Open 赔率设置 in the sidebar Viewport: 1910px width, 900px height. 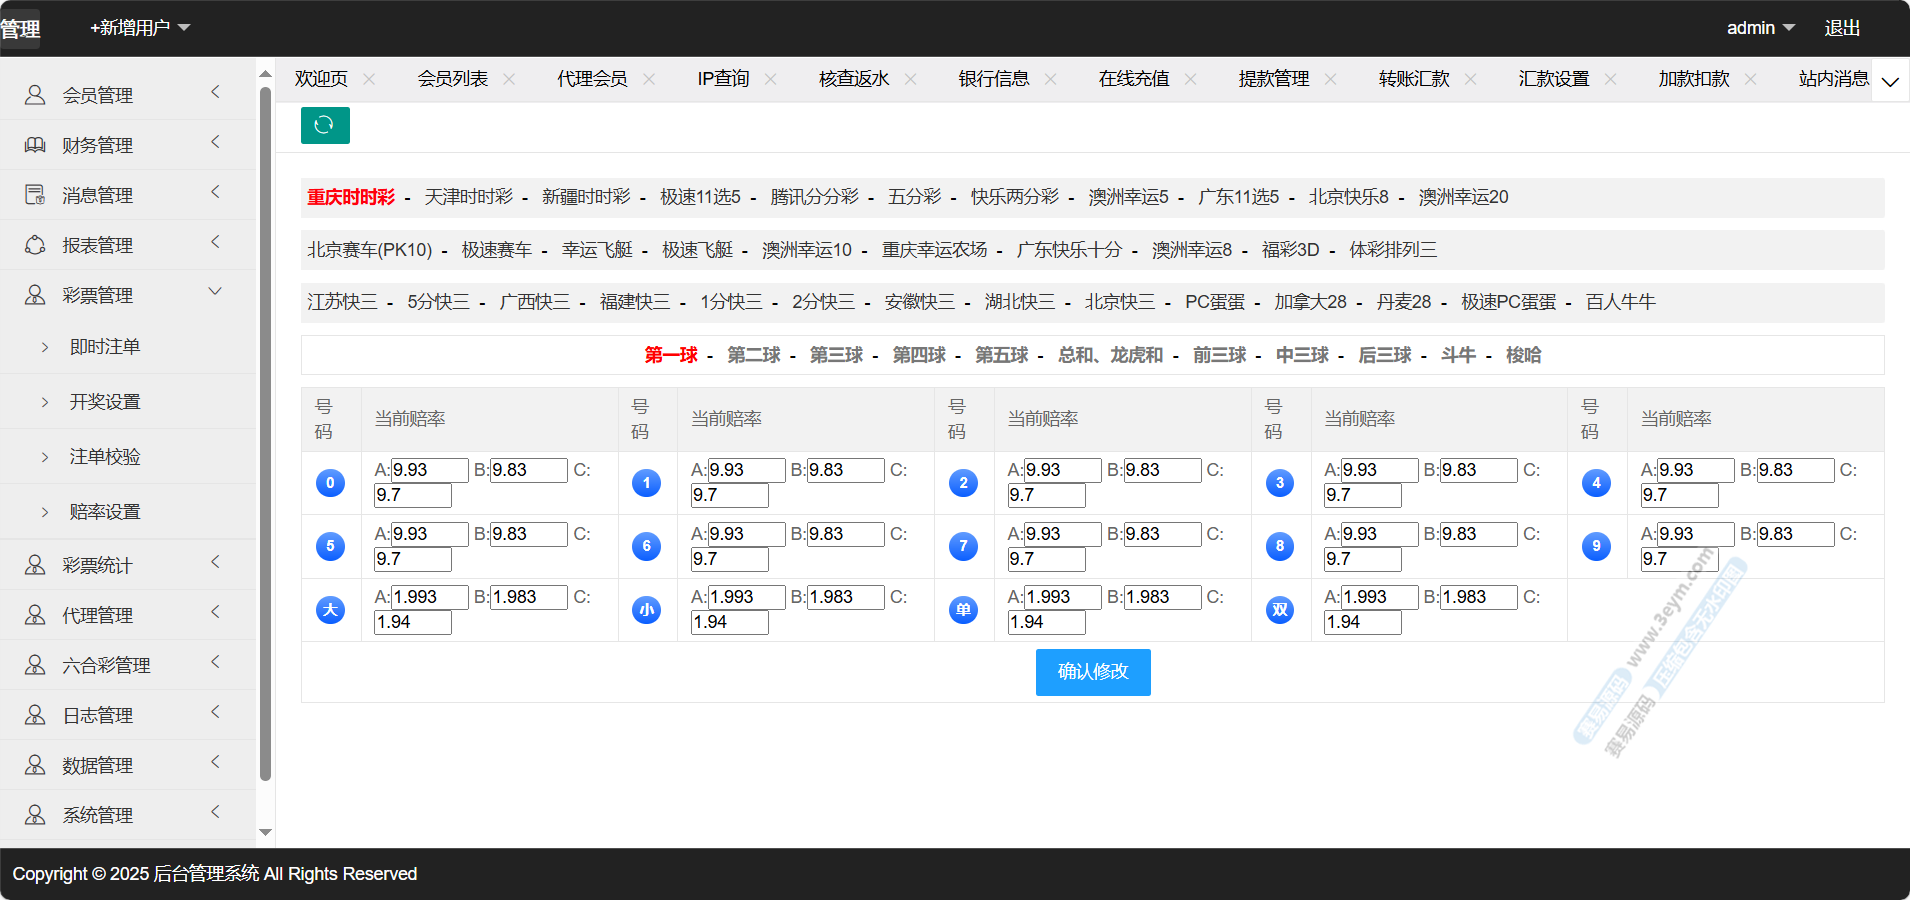coord(105,512)
